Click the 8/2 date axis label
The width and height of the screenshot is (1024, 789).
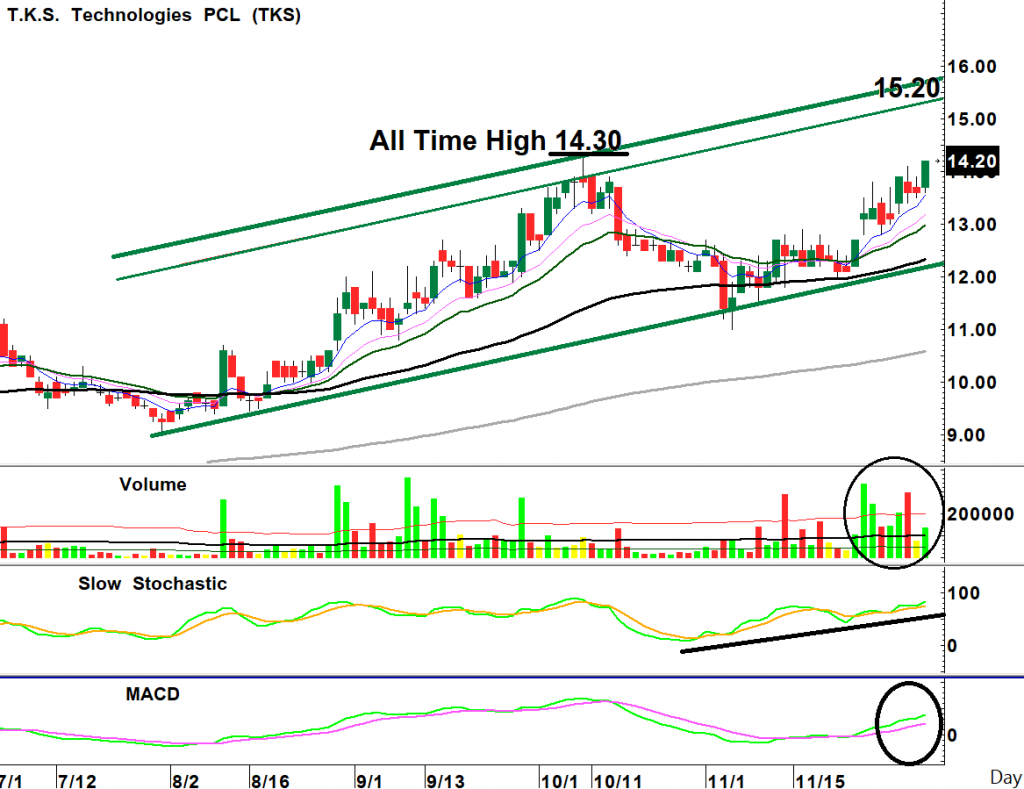(x=185, y=781)
